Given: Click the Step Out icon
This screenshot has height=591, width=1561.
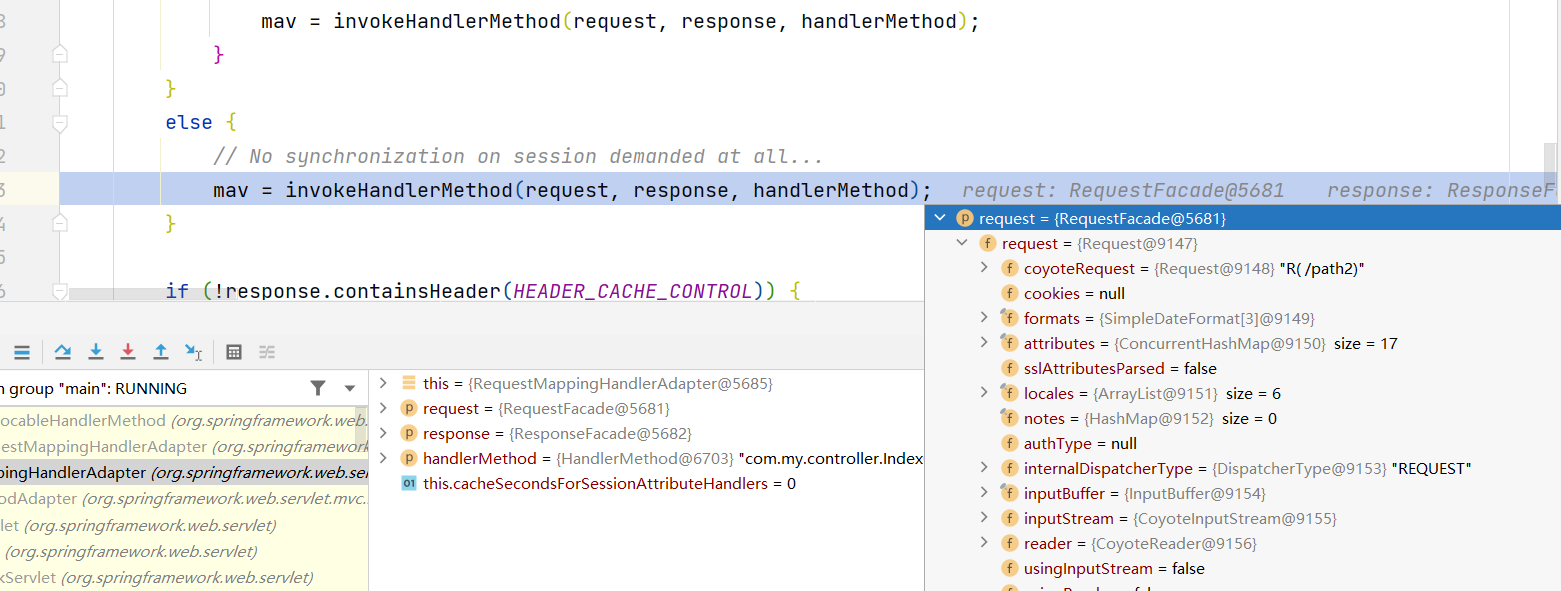Looking at the screenshot, I should tap(160, 352).
